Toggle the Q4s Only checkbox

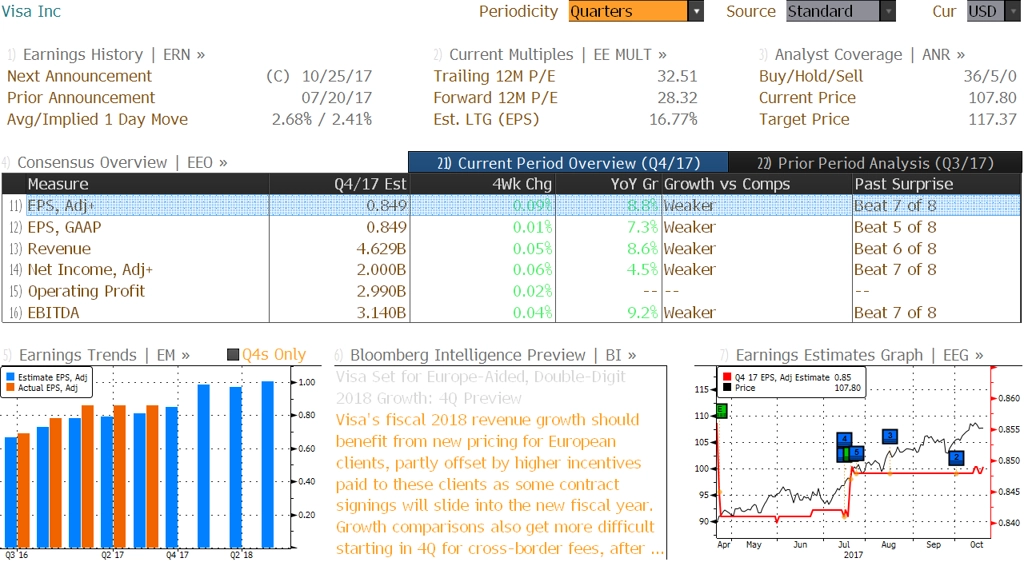pyautogui.click(x=232, y=354)
